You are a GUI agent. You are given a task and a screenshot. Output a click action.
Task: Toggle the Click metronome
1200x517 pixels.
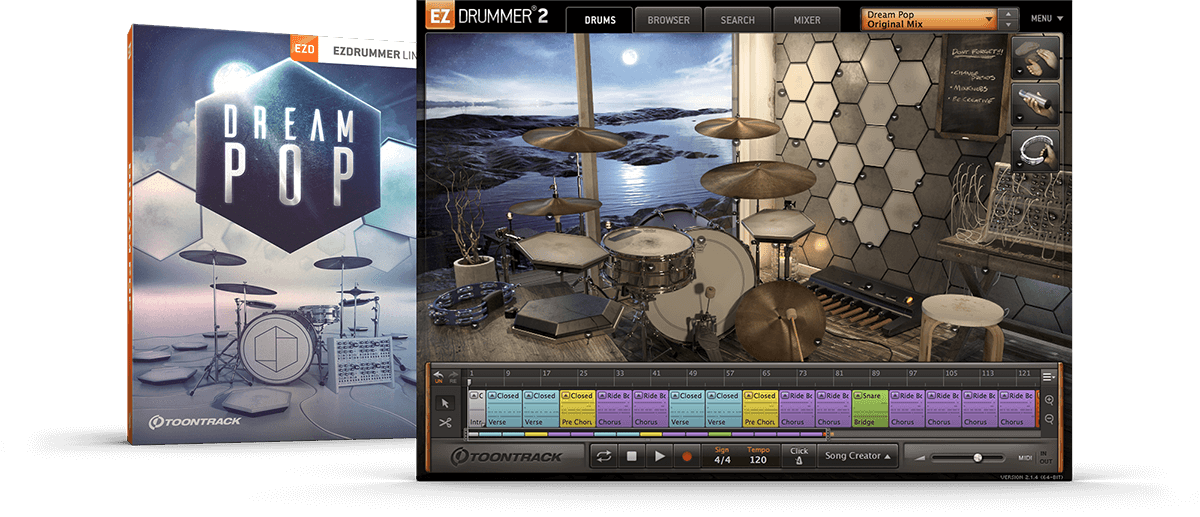point(798,456)
